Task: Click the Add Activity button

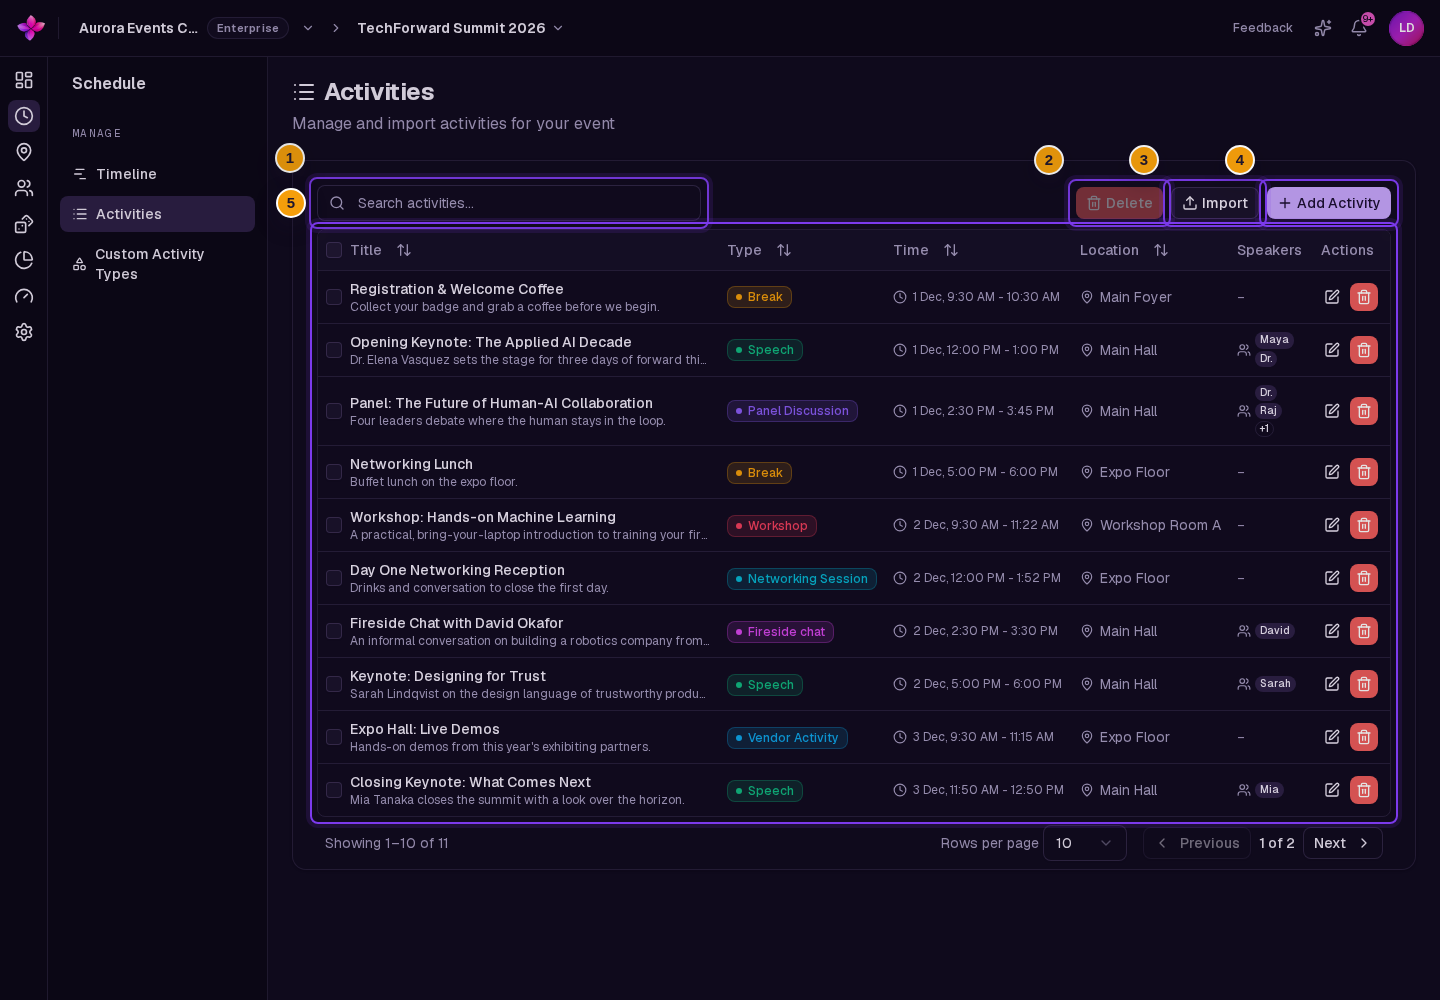Action: (x=1329, y=203)
